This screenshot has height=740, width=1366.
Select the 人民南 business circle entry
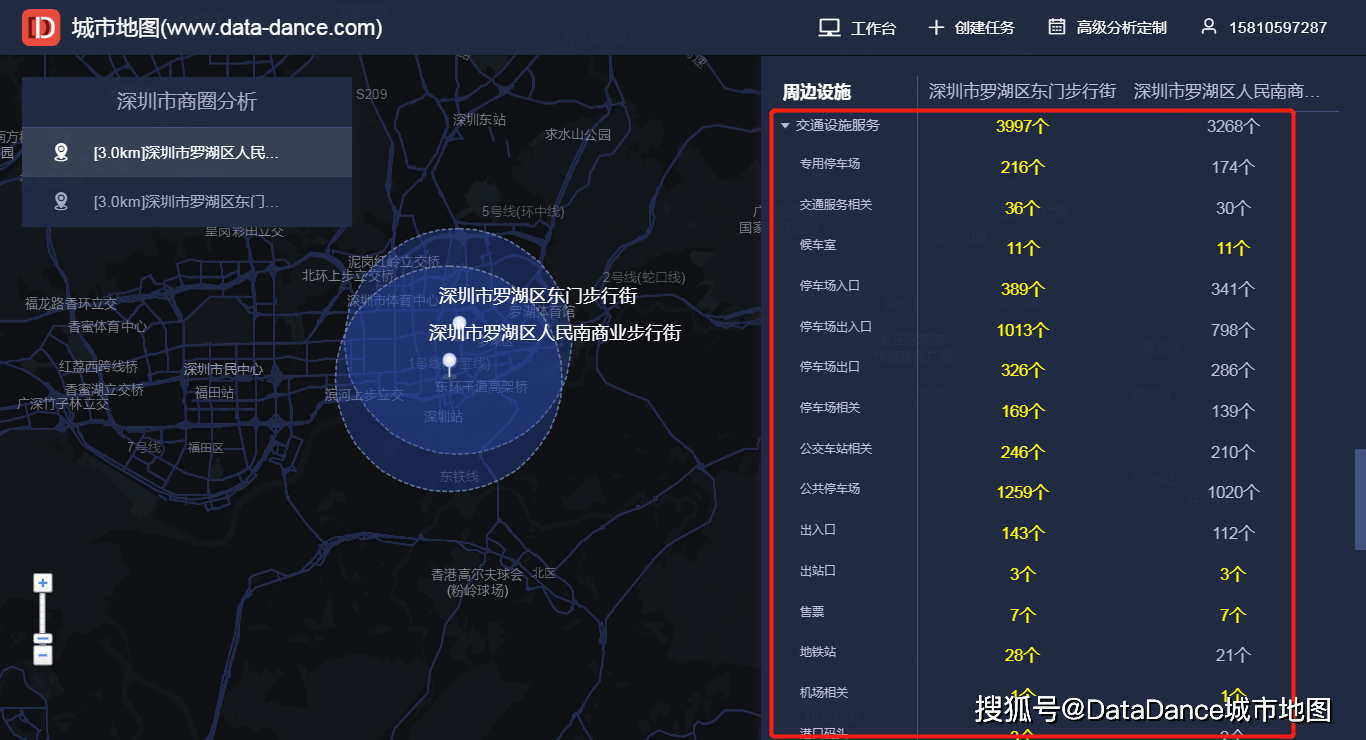pyautogui.click(x=187, y=152)
